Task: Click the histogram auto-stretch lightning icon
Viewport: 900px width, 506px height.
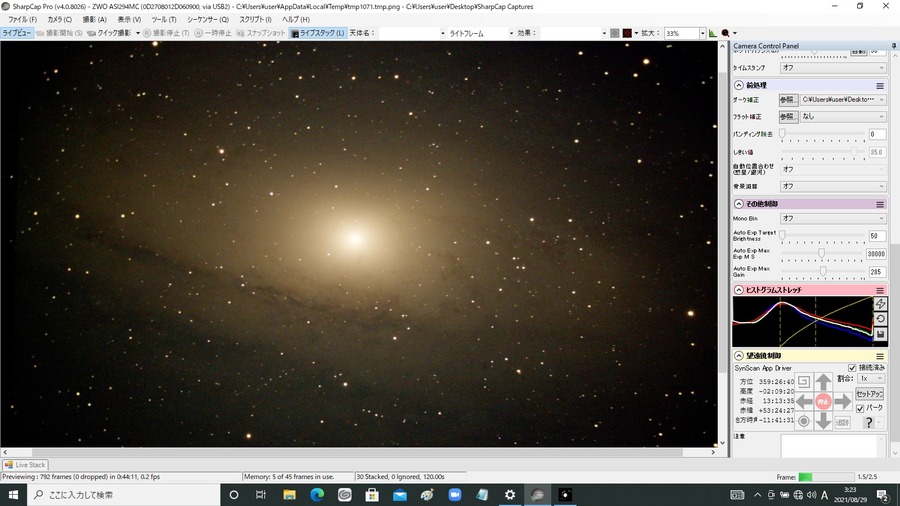Action: [880, 304]
